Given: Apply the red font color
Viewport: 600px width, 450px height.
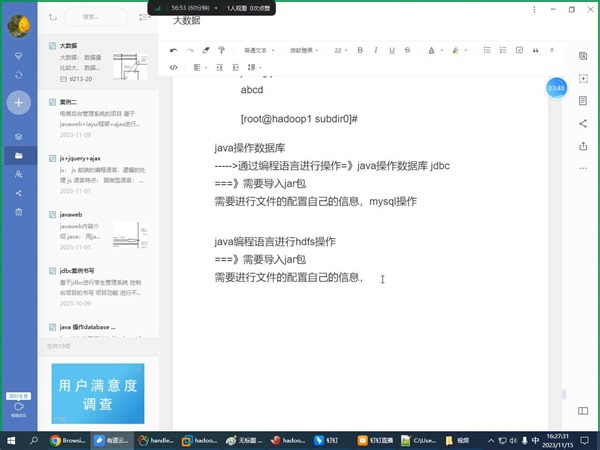Looking at the screenshot, I should [x=431, y=50].
